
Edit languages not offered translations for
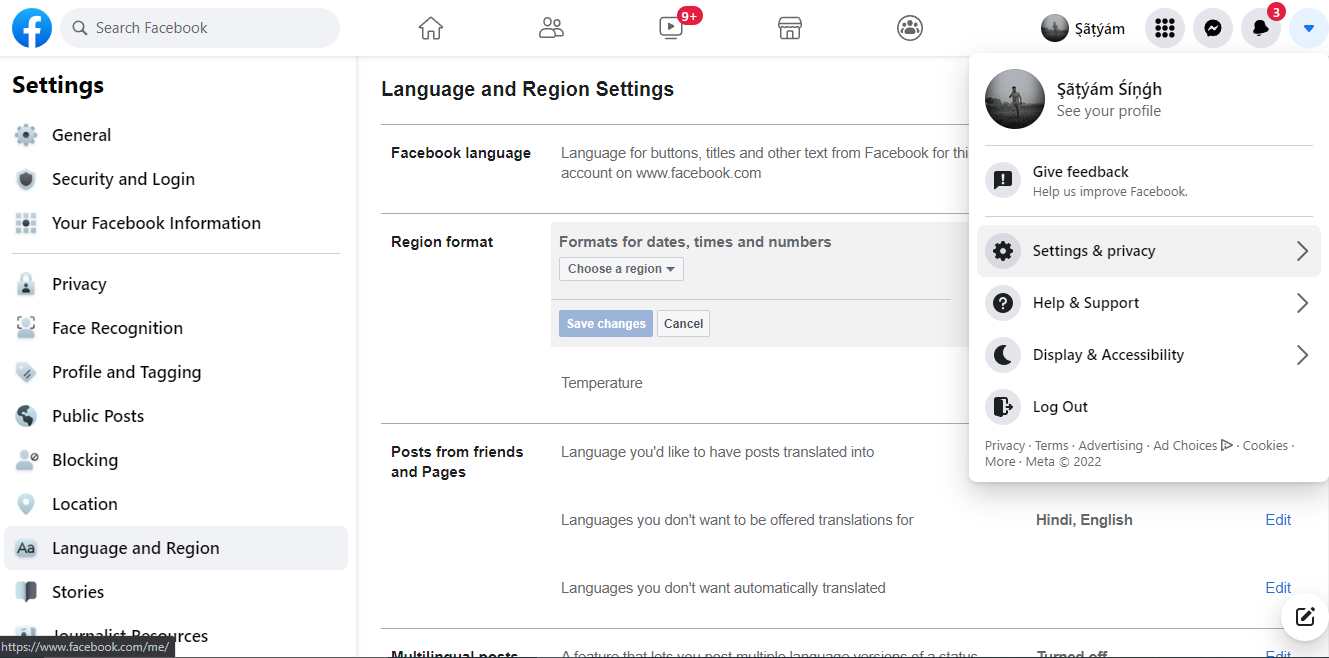[x=1278, y=520]
